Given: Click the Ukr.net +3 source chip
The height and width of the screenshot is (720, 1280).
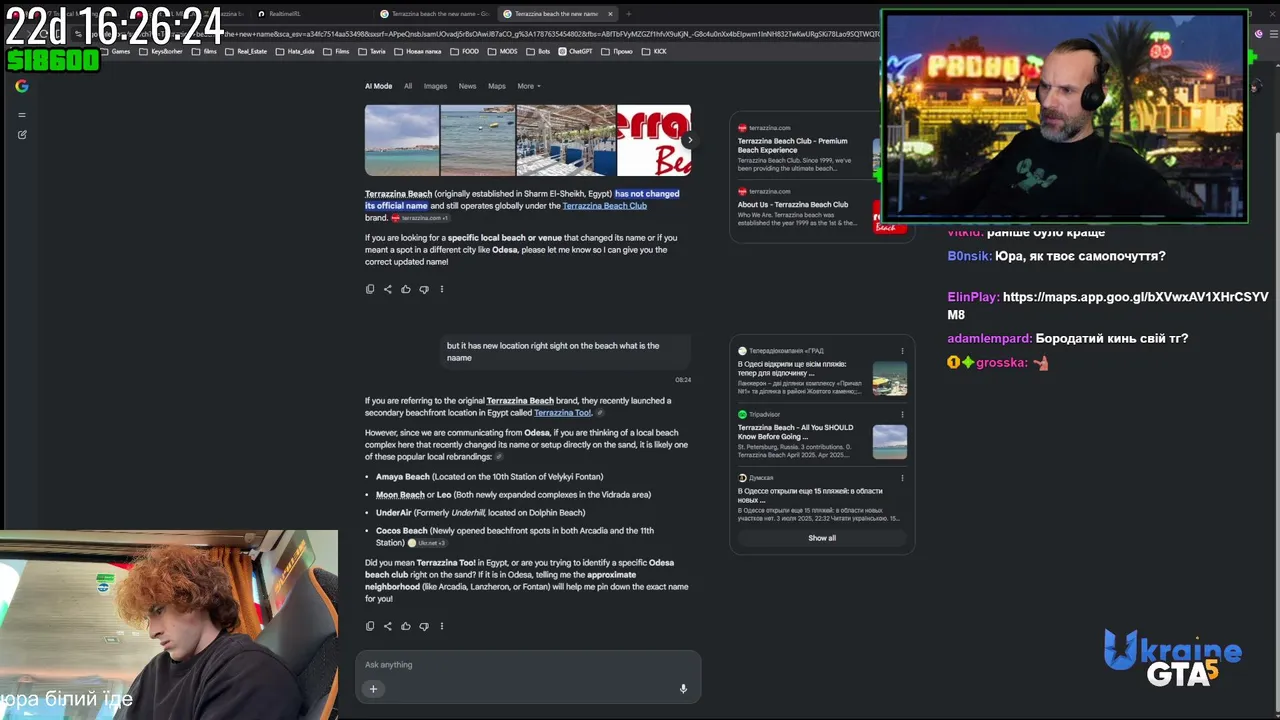Looking at the screenshot, I should (x=426, y=543).
